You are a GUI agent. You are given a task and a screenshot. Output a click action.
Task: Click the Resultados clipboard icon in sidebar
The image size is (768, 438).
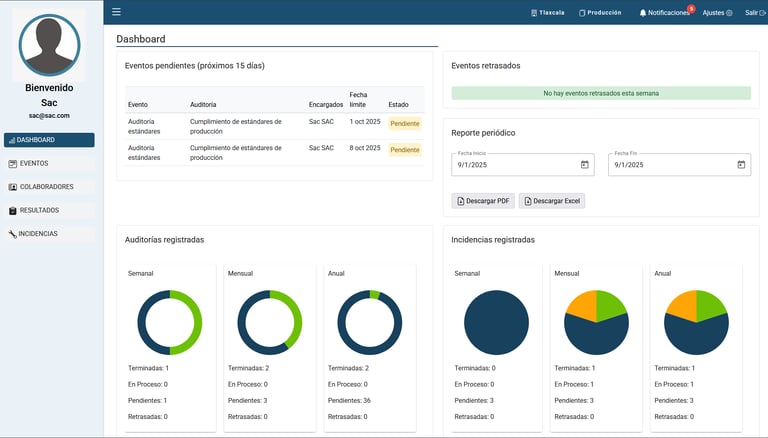[13, 211]
